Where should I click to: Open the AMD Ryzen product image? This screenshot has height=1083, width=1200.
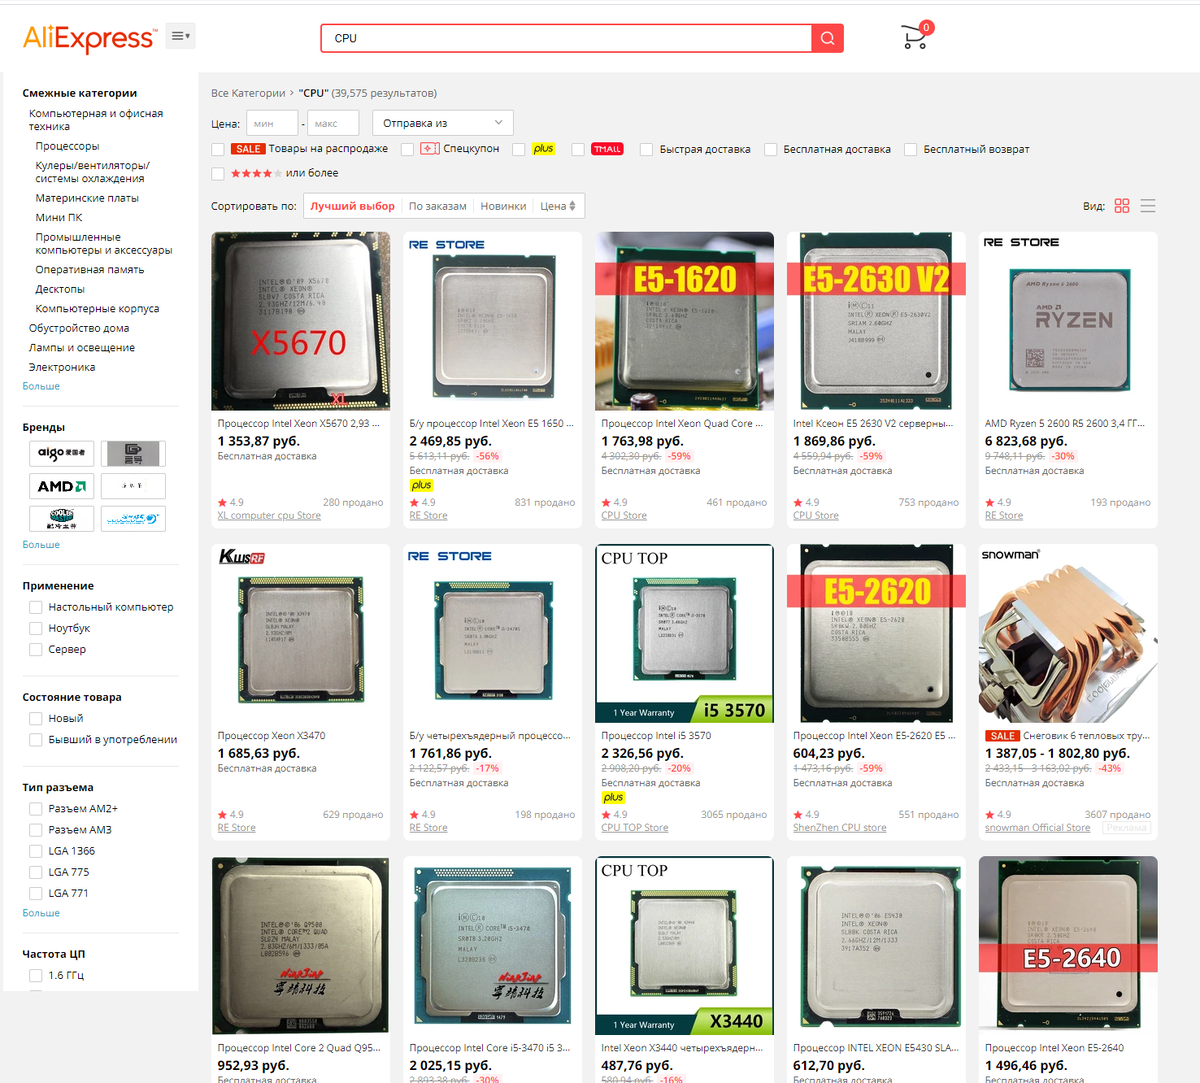(x=1068, y=321)
